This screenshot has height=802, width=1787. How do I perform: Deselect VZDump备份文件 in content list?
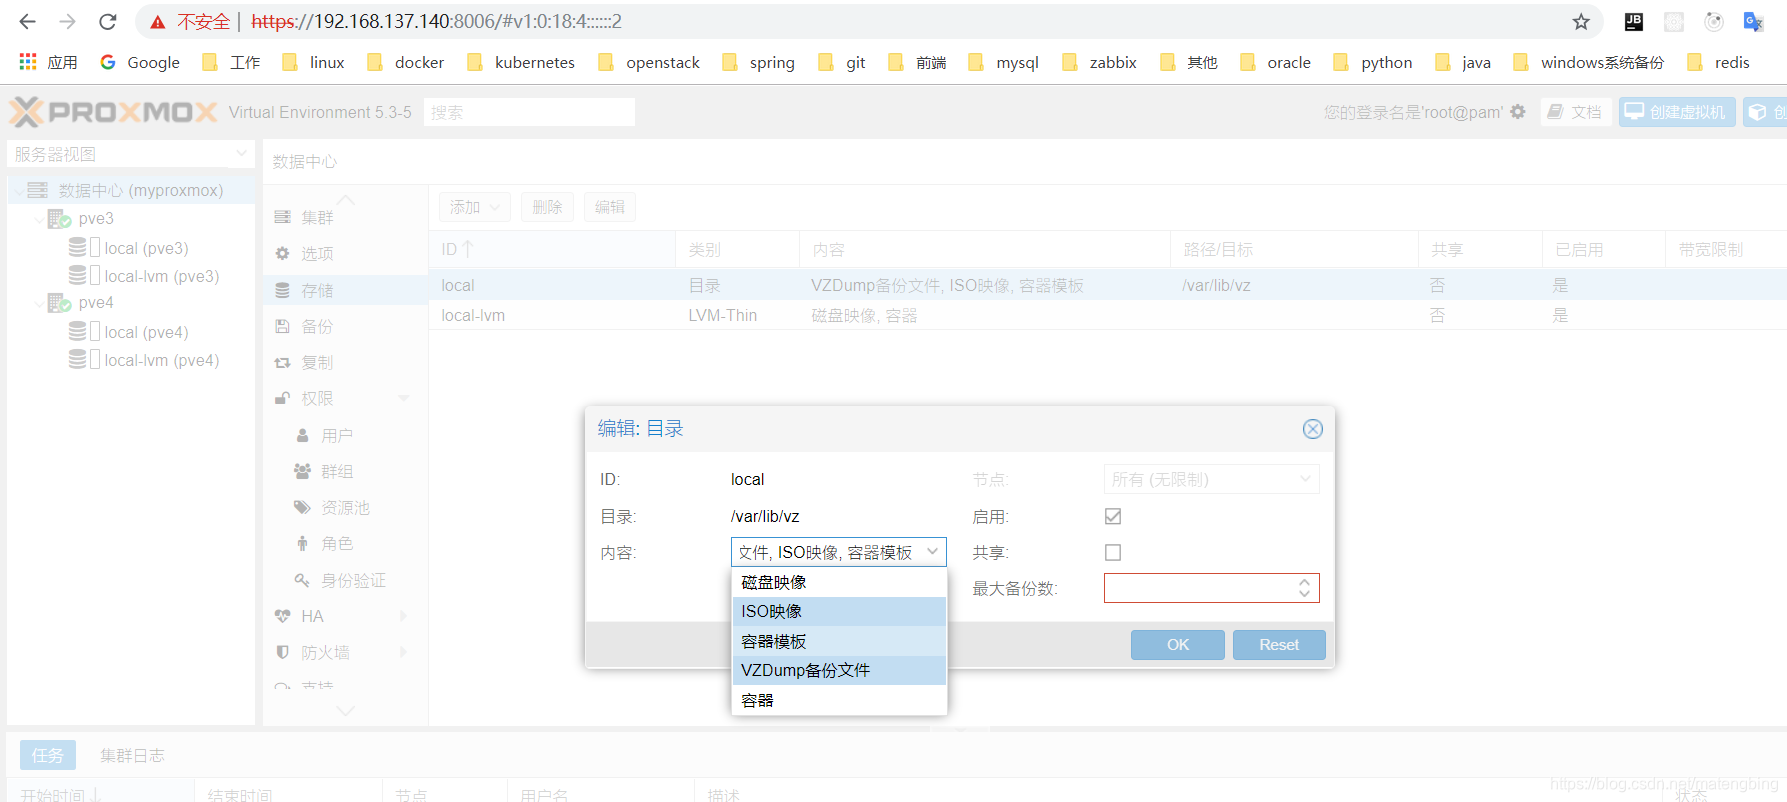[839, 670]
